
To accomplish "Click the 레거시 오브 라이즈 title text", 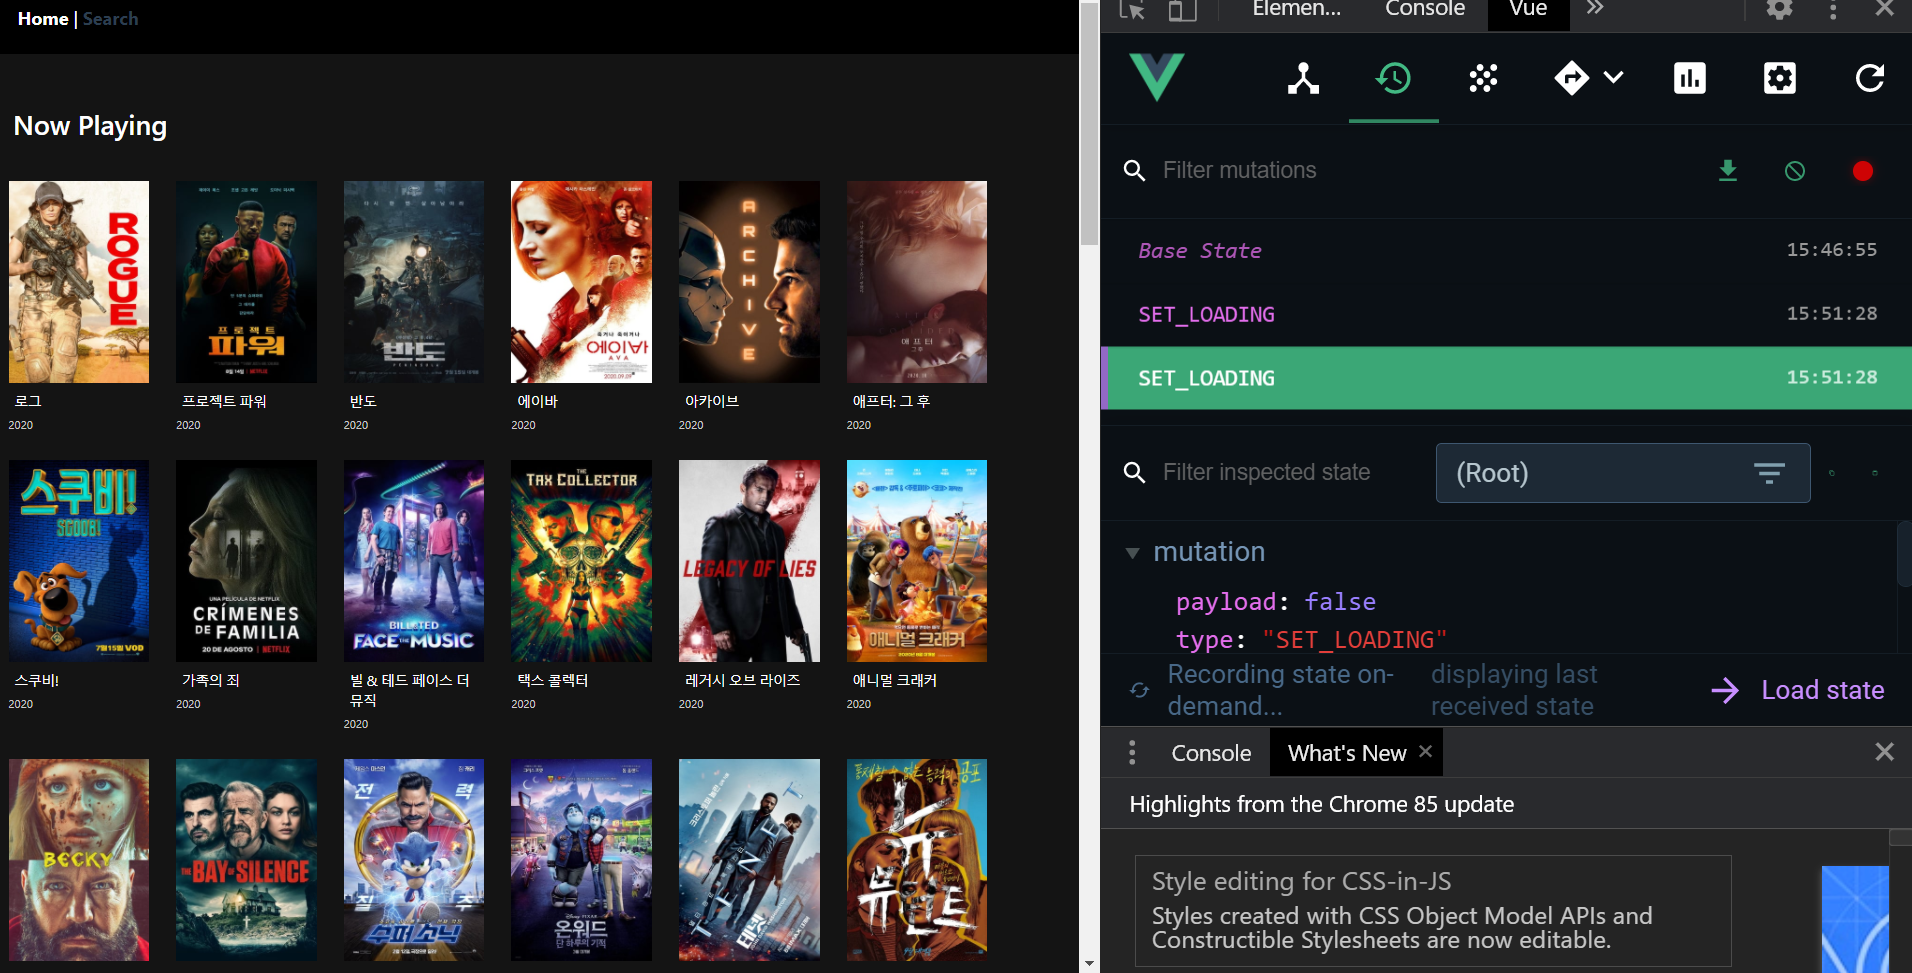I will [x=742, y=680].
